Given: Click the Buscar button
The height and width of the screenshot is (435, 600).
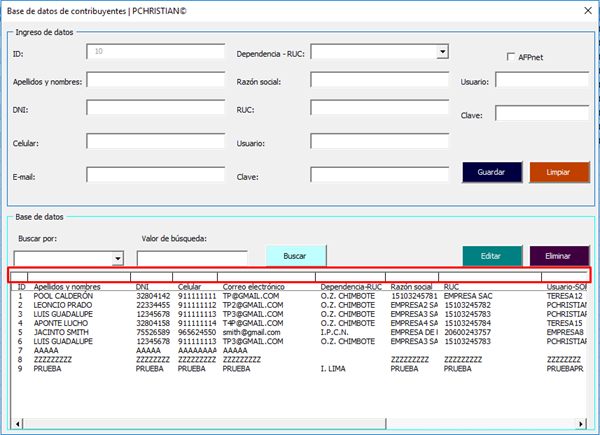Looking at the screenshot, I should tap(295, 256).
